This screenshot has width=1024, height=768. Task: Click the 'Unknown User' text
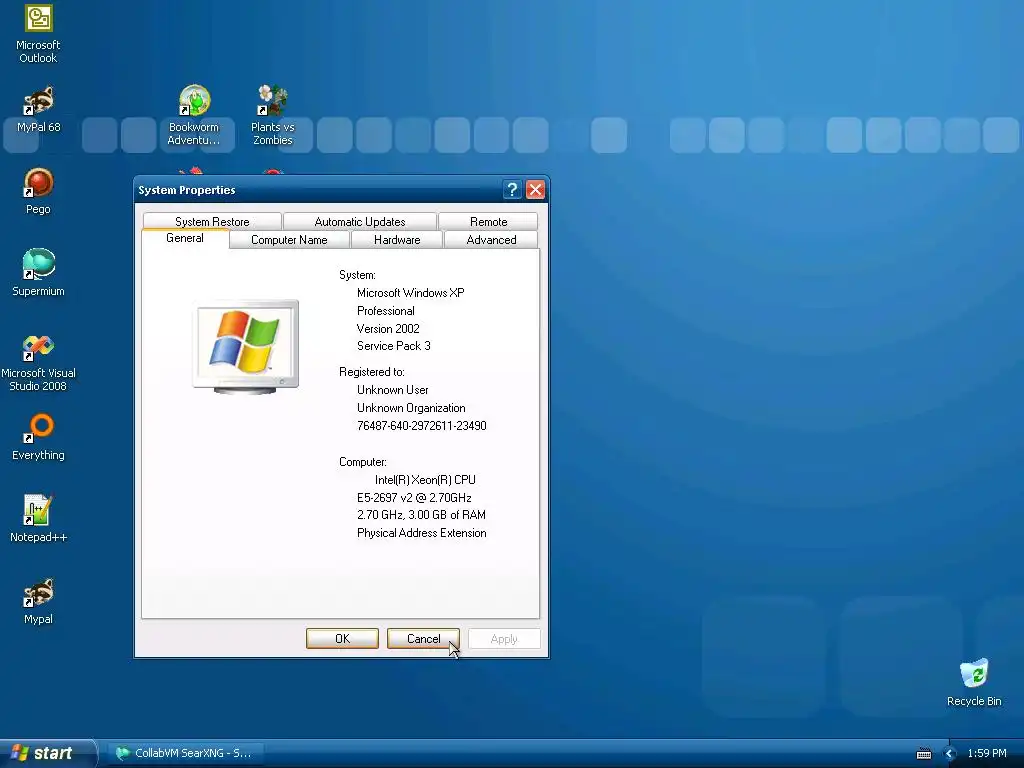[392, 390]
